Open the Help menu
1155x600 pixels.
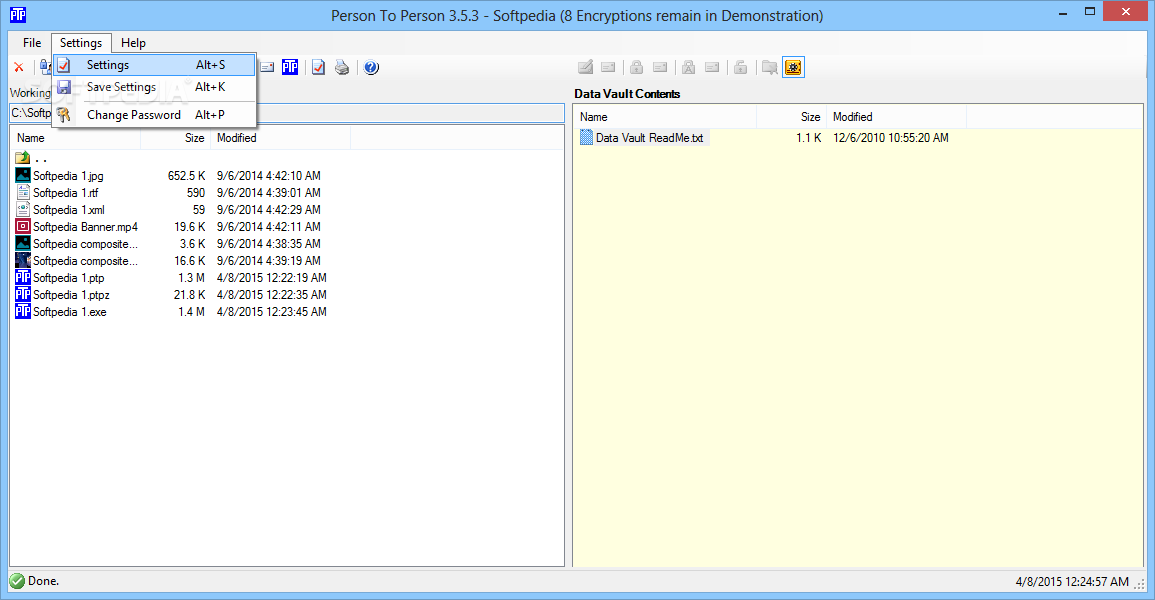[133, 43]
